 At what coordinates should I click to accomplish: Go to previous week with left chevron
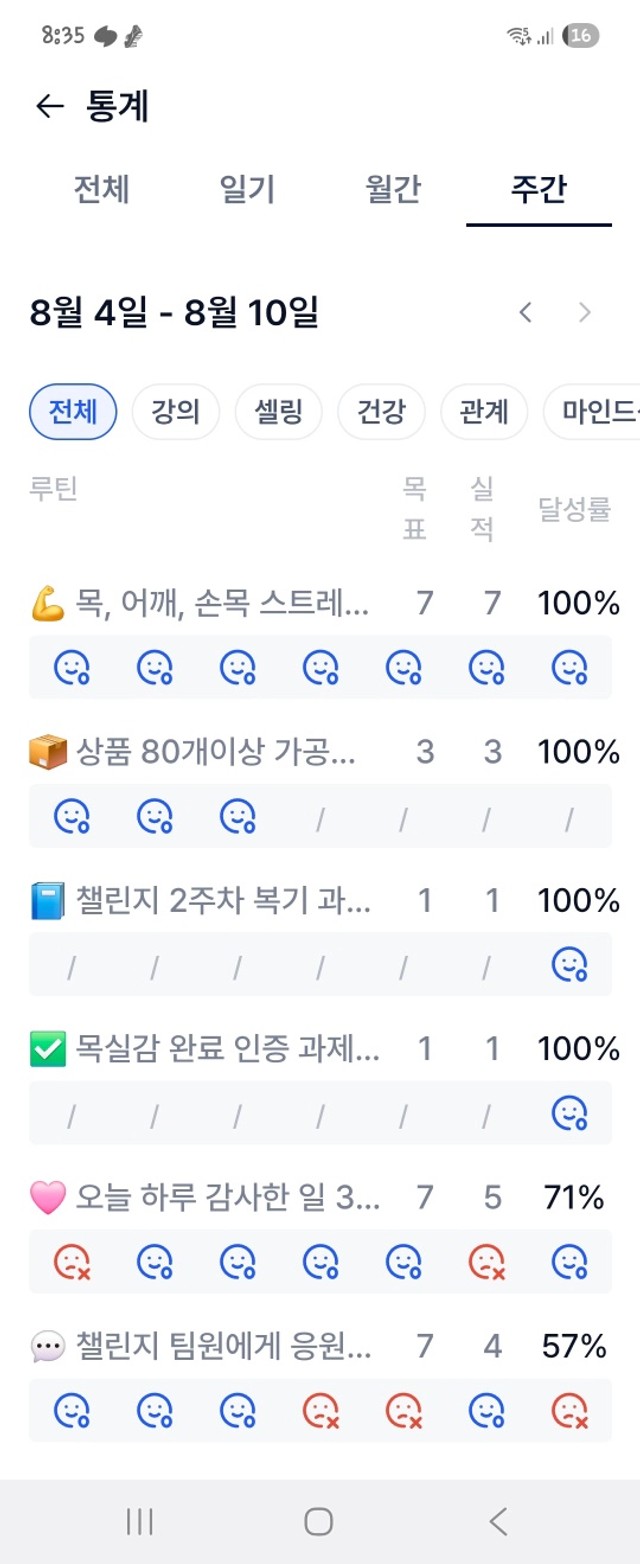[x=525, y=312]
